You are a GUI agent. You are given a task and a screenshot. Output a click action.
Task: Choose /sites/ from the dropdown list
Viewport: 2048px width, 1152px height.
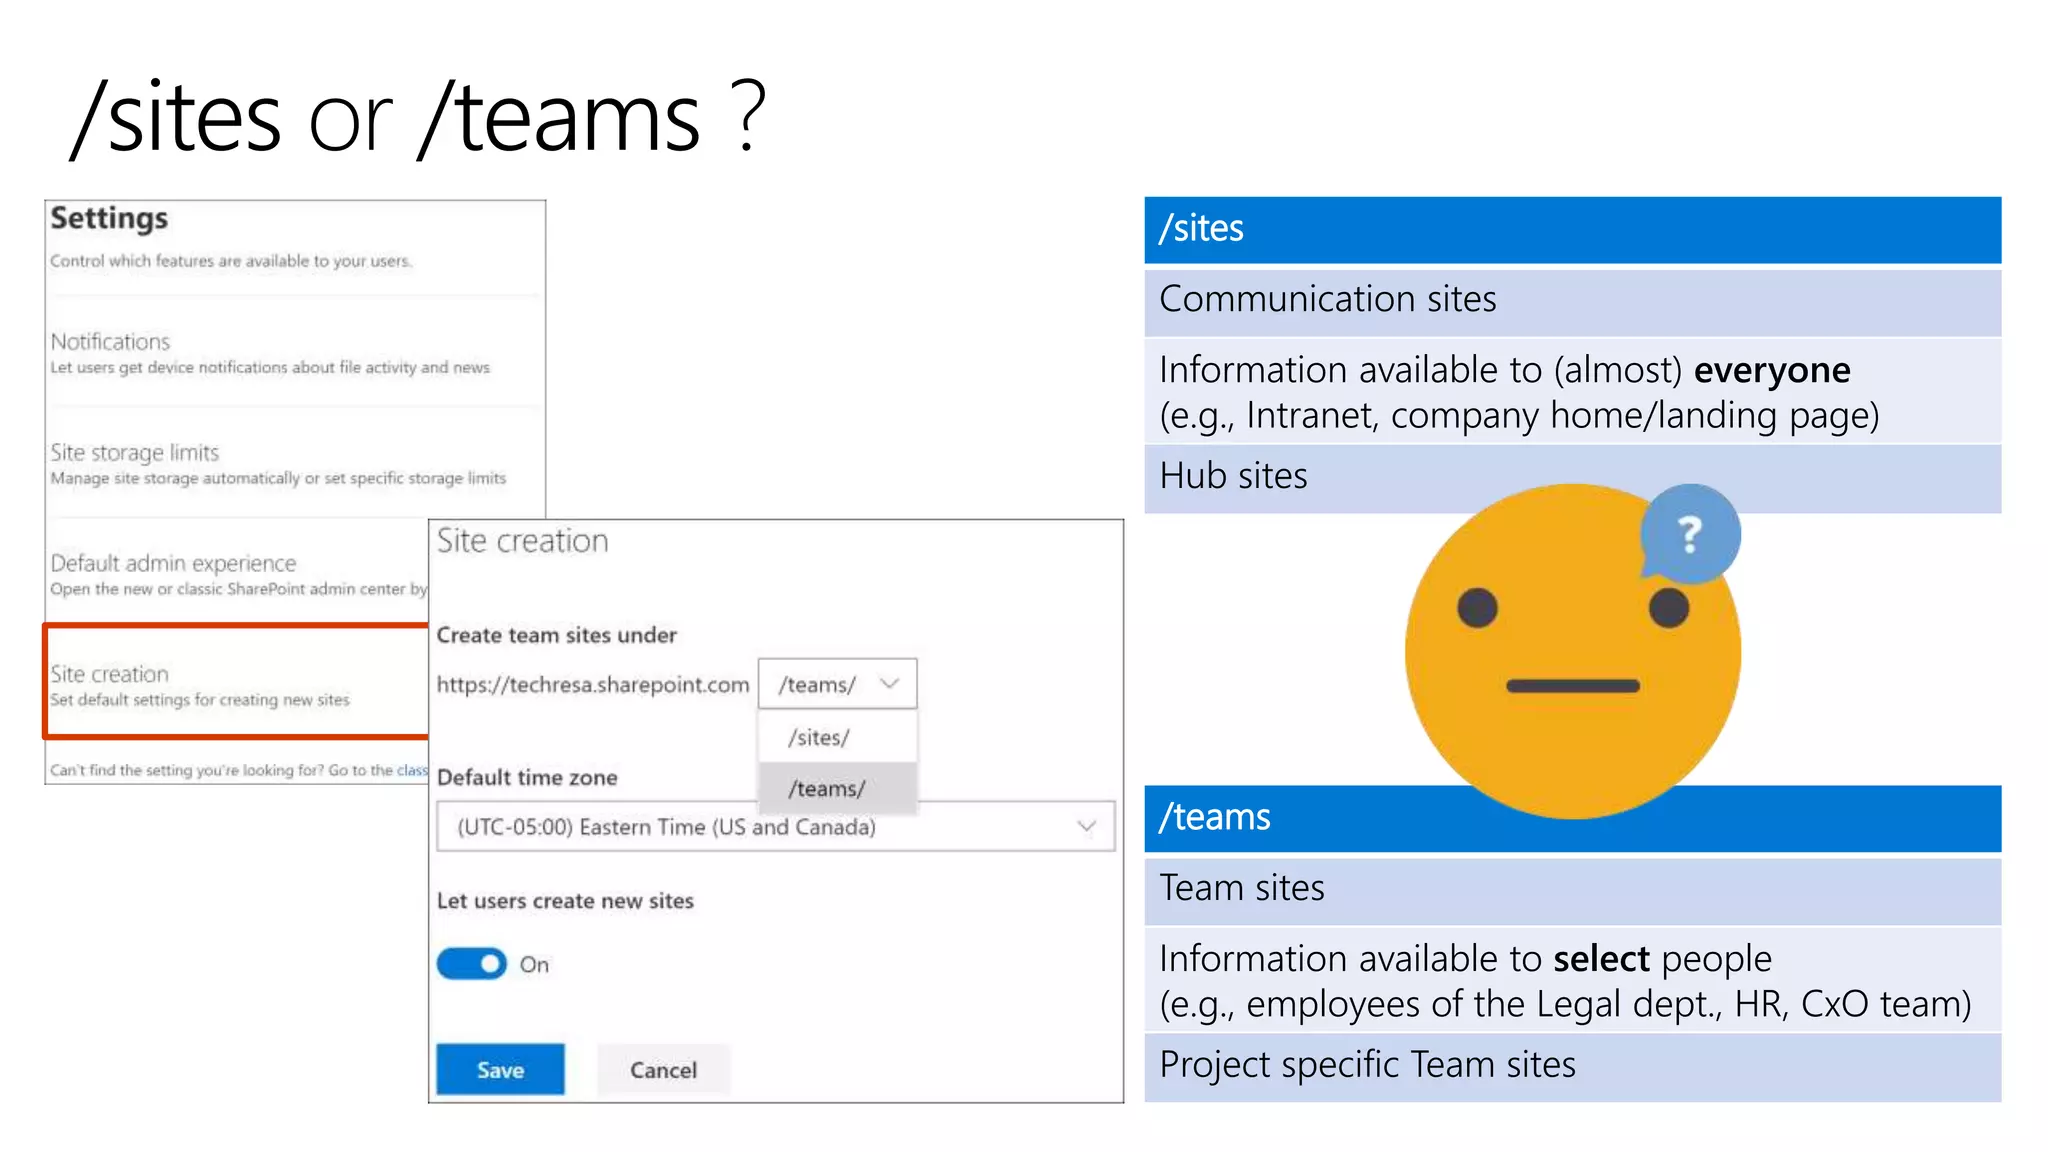(838, 737)
